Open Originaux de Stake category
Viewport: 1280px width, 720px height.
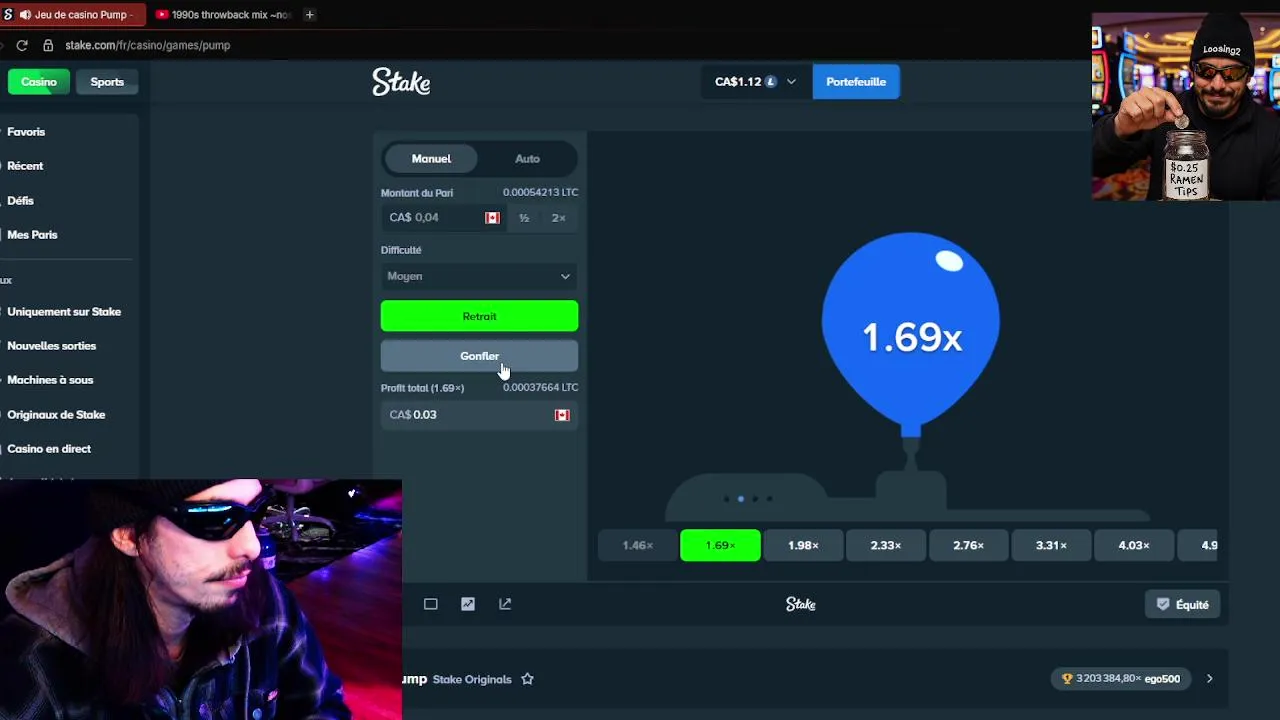(x=56, y=415)
